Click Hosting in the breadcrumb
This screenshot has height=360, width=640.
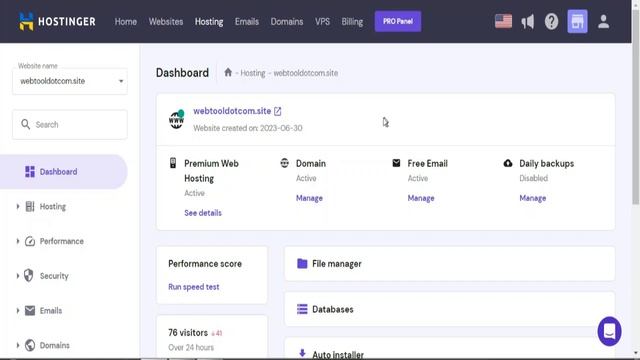click(253, 73)
